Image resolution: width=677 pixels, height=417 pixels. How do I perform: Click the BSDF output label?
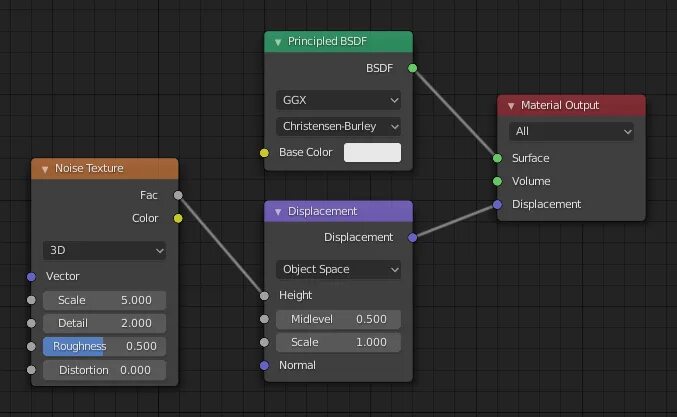coord(379,68)
